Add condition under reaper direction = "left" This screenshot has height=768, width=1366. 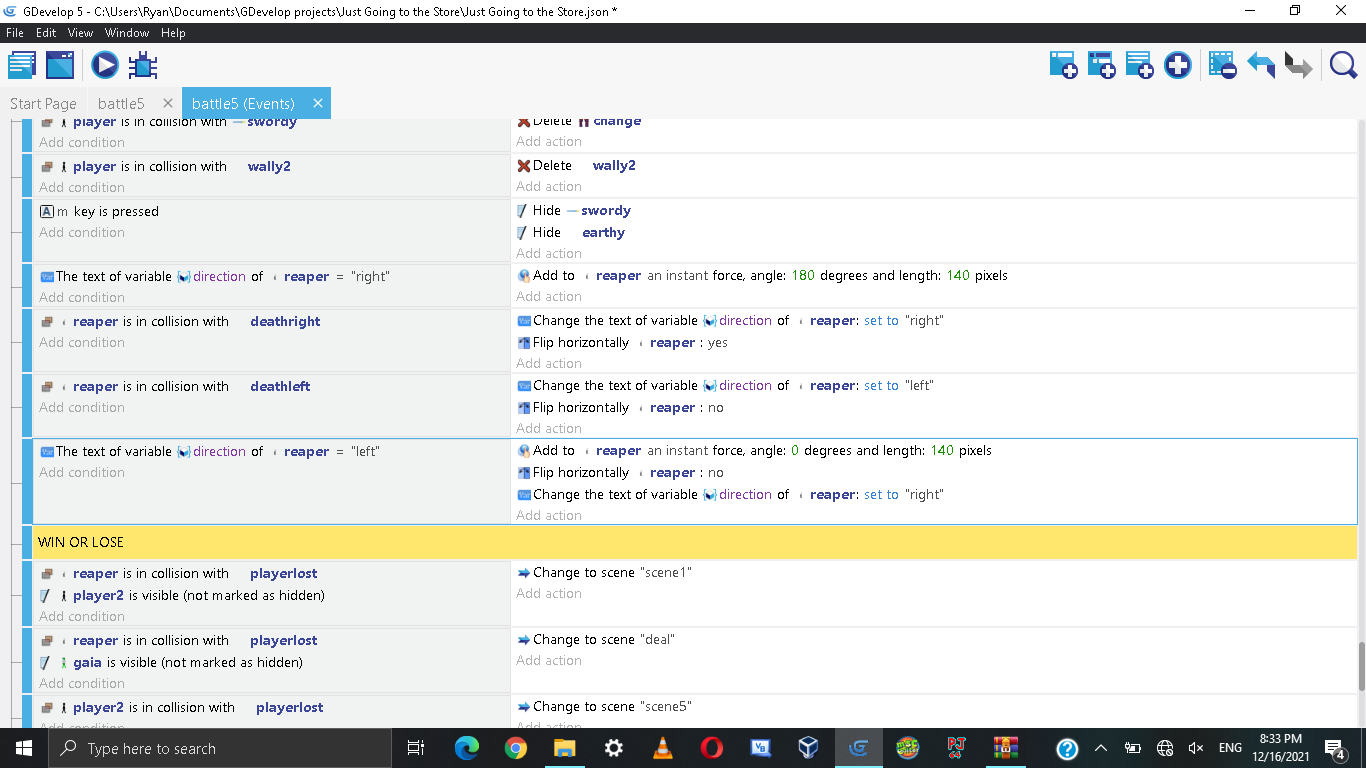pos(82,472)
